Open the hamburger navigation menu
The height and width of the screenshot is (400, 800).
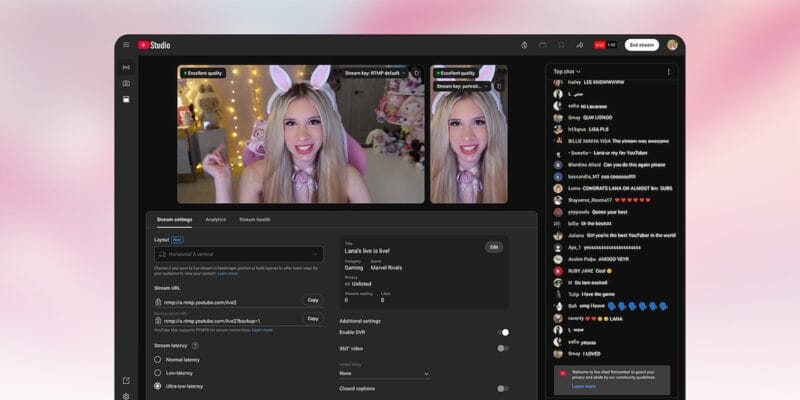pos(126,45)
